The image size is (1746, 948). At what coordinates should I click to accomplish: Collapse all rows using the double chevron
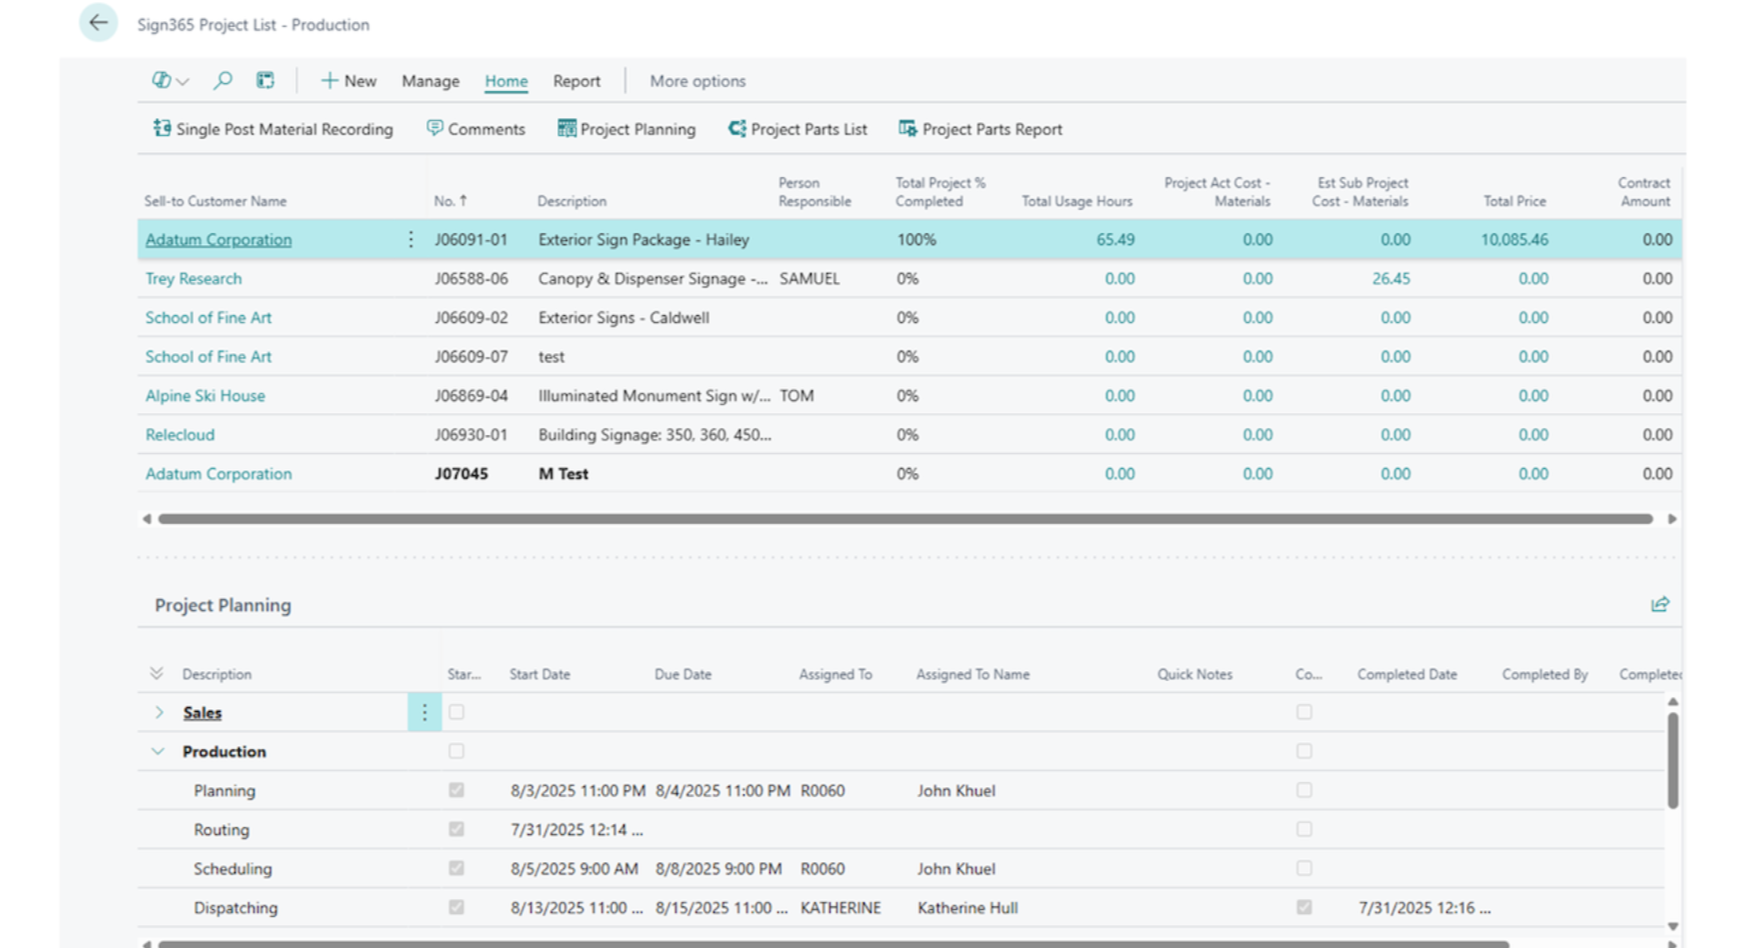click(x=156, y=673)
